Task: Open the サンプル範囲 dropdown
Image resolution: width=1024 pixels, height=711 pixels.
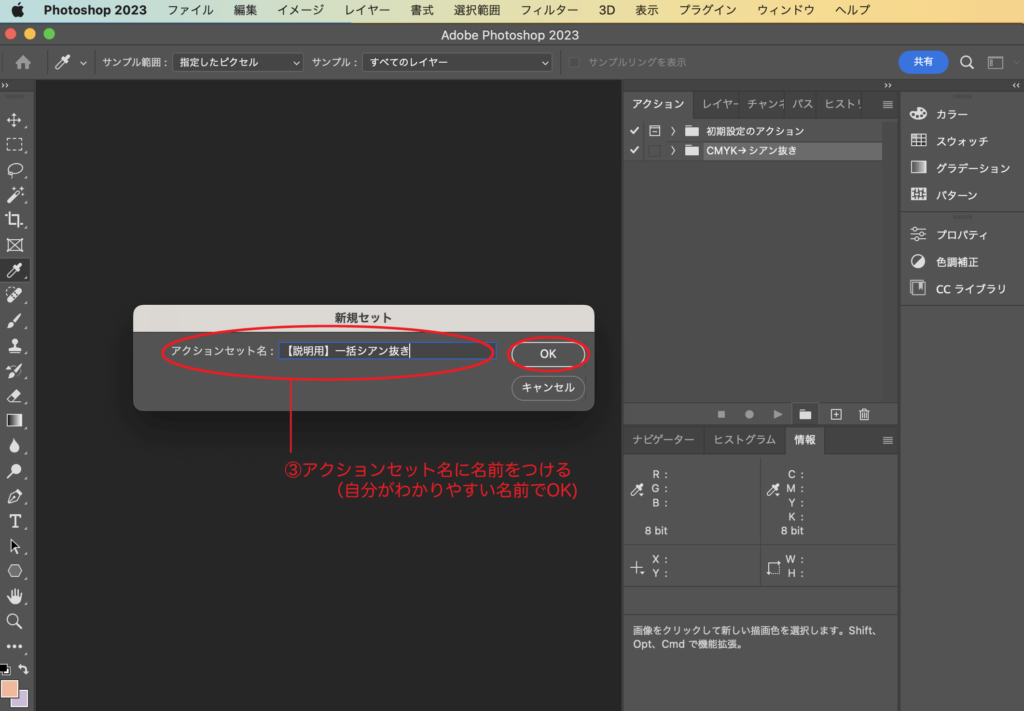Action: pyautogui.click(x=238, y=62)
